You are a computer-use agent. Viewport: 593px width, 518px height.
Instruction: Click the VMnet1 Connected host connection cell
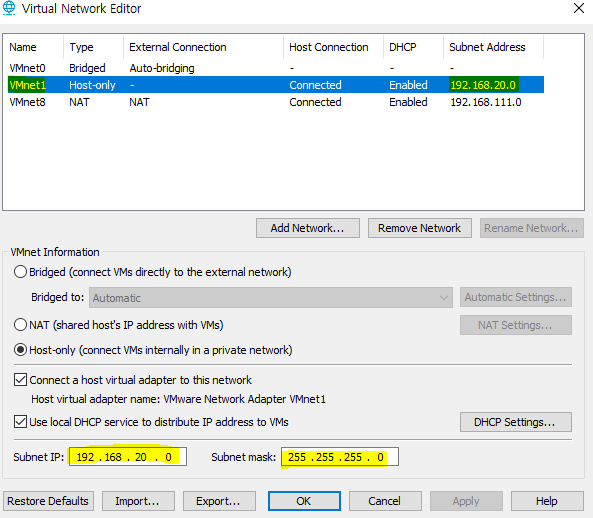point(315,85)
